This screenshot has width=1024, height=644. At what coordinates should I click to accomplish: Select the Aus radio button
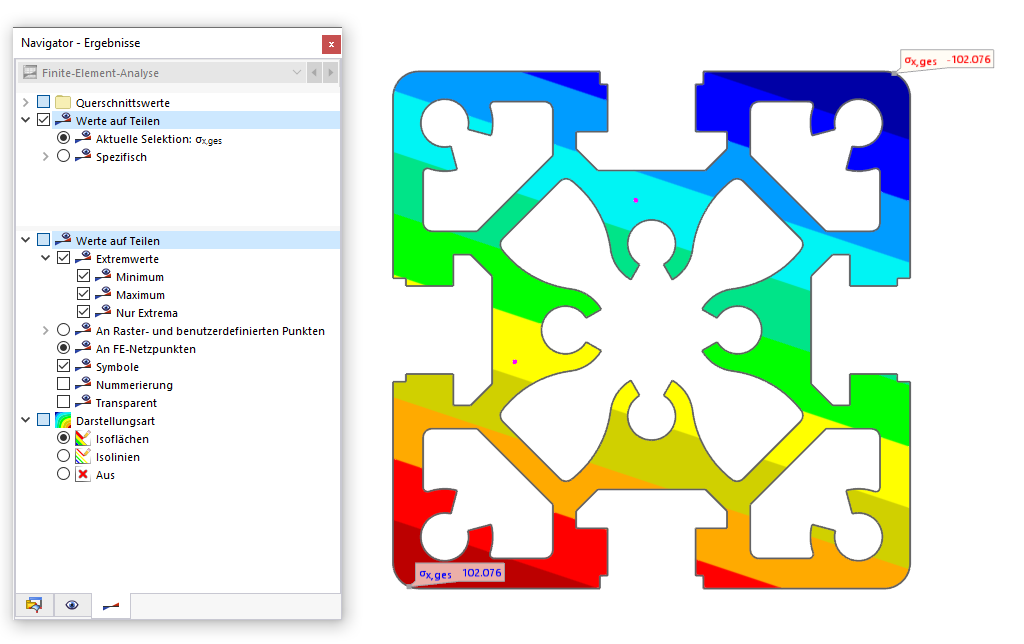click(x=63, y=474)
